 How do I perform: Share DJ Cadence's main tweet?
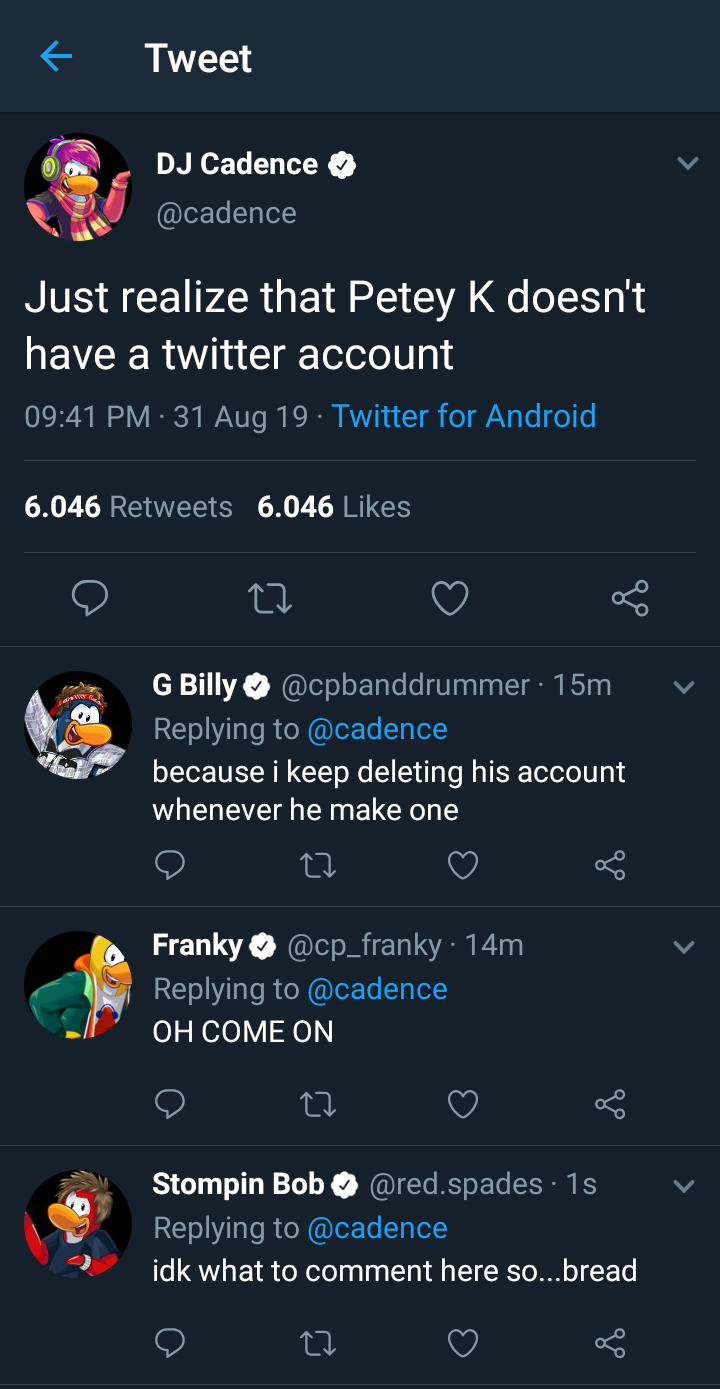coord(630,598)
